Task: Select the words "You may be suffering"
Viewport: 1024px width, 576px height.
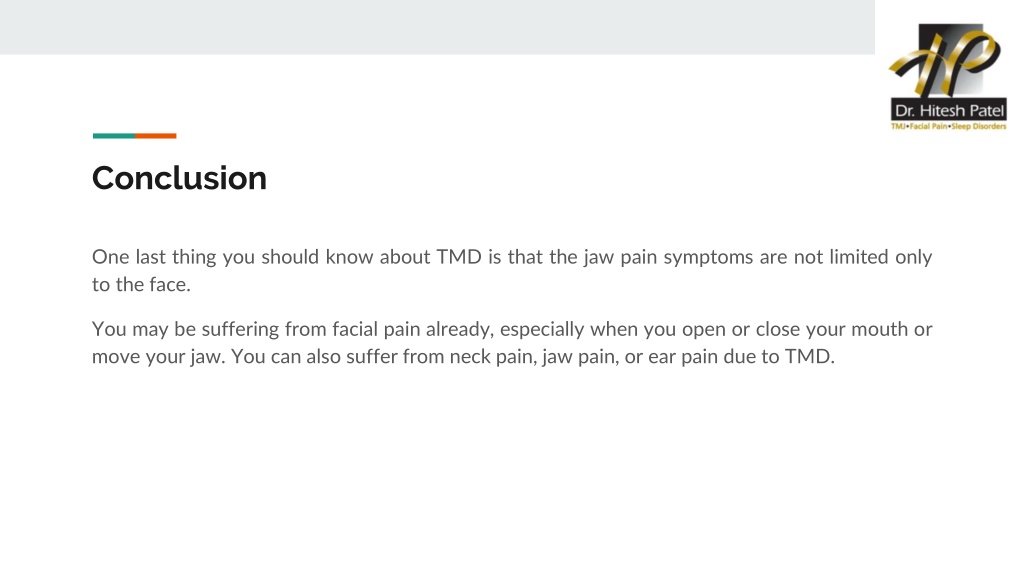Action: click(x=185, y=328)
